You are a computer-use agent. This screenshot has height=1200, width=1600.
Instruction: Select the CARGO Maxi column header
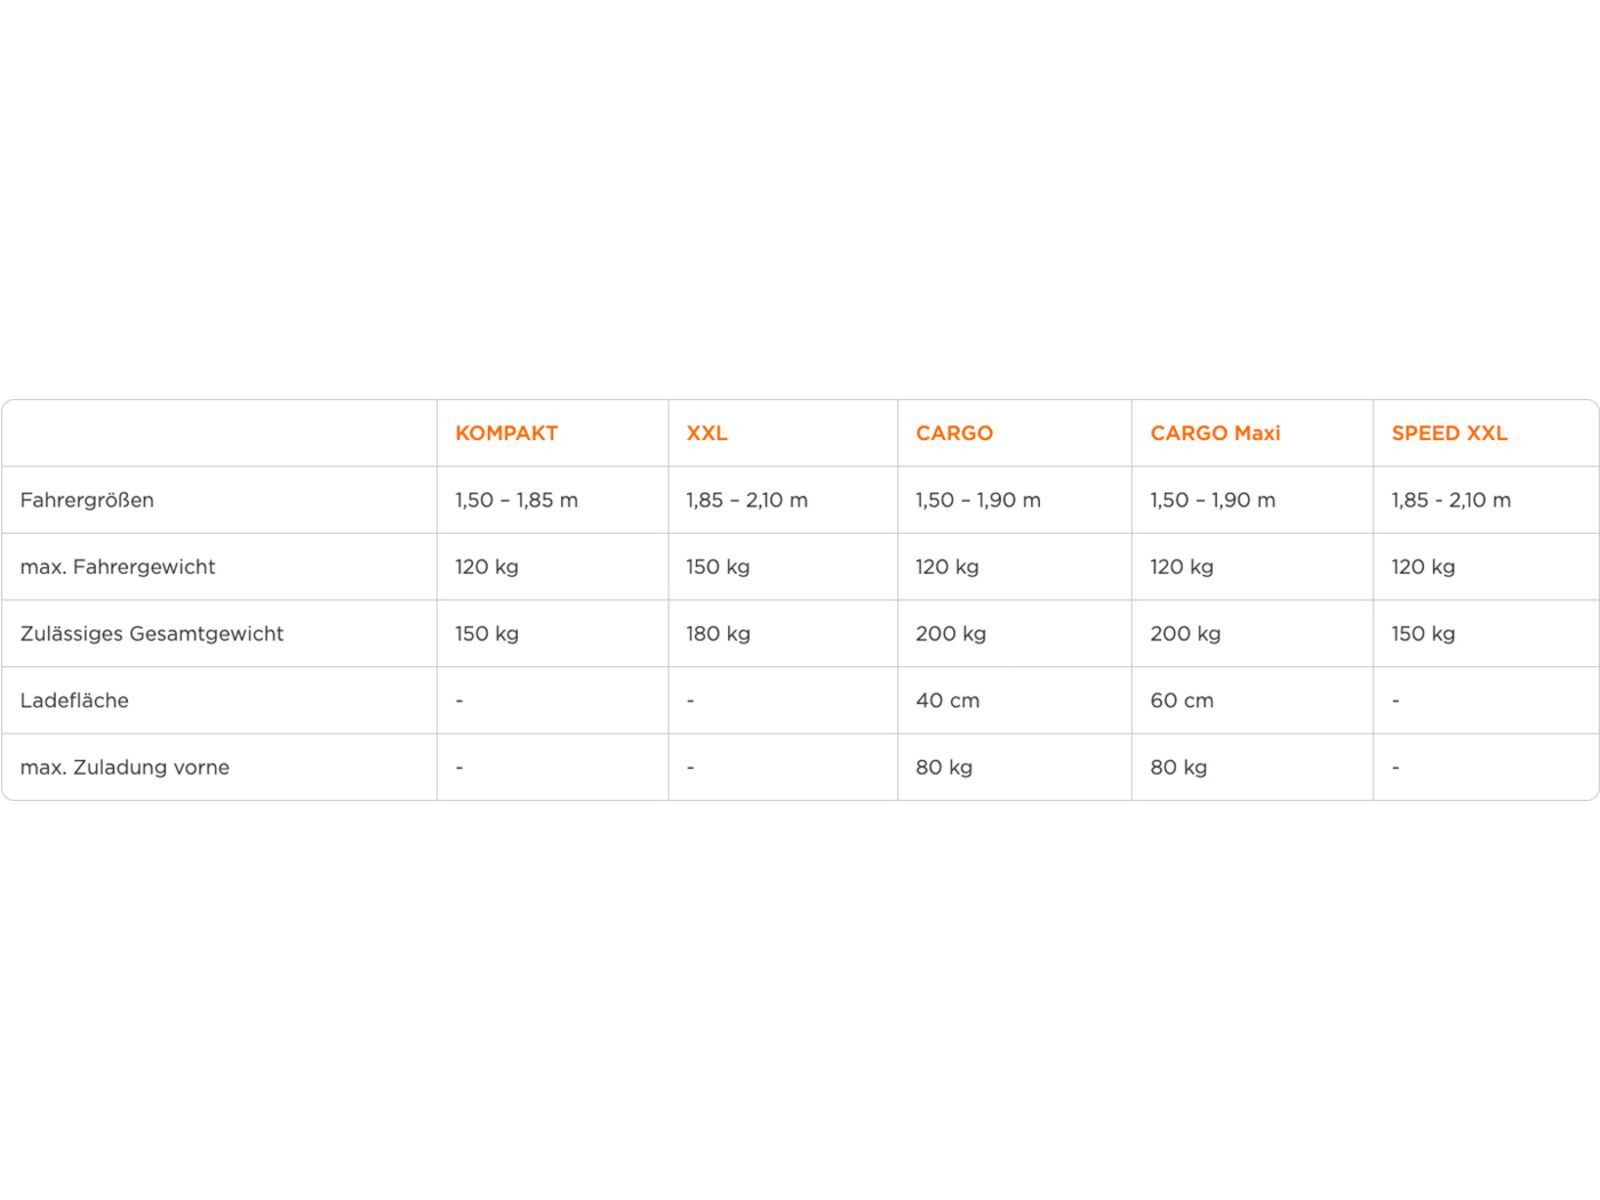(x=1215, y=433)
